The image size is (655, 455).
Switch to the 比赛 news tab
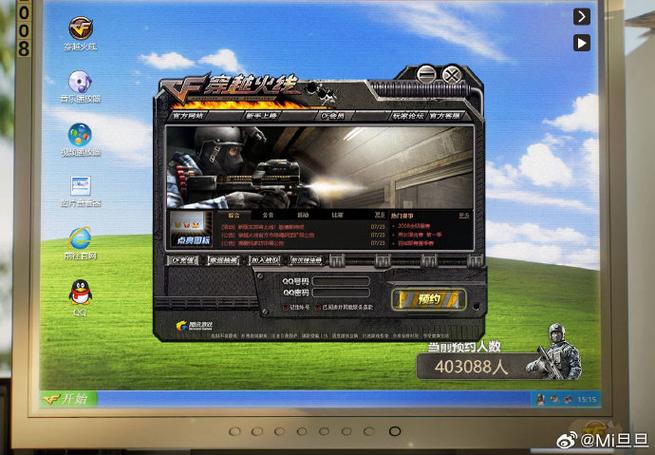(337, 215)
